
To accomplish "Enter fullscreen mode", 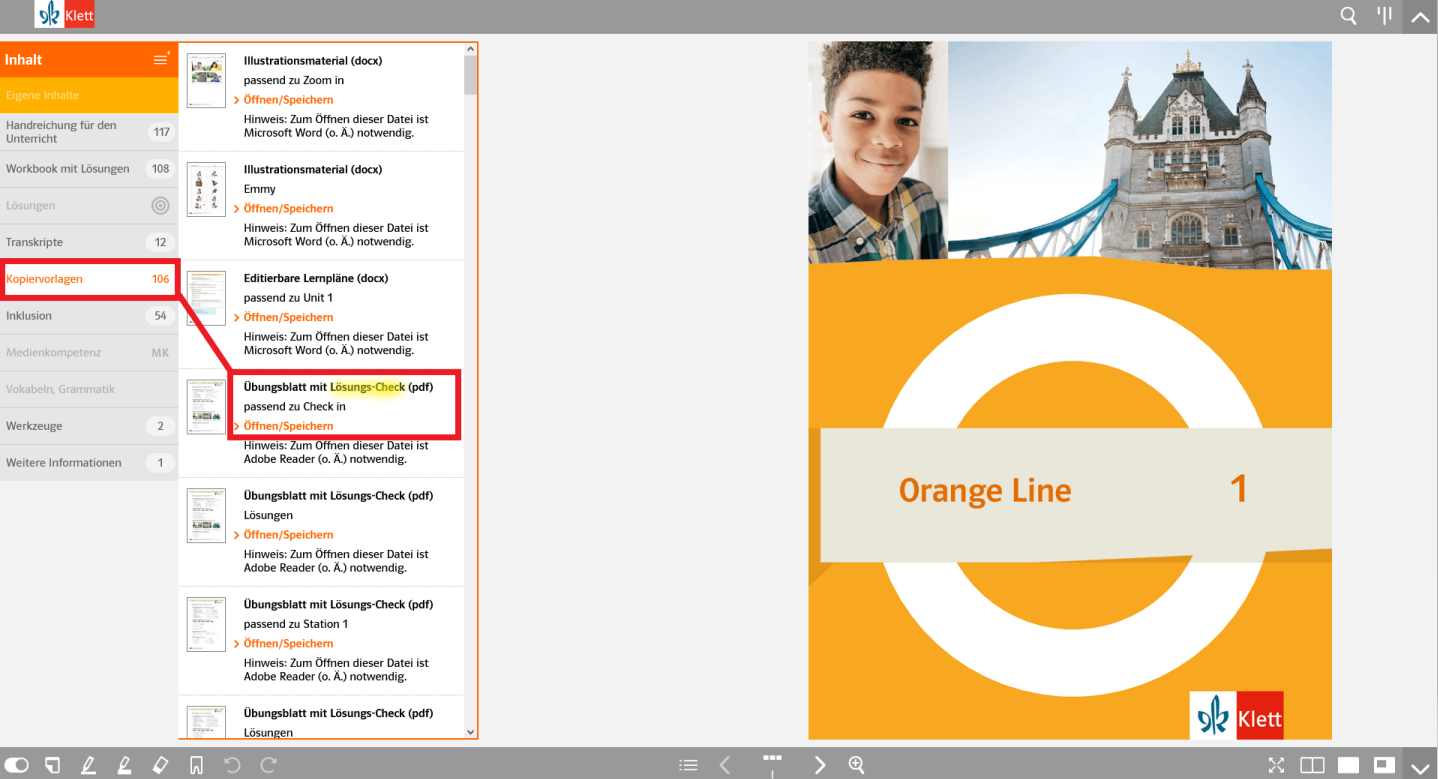I will point(1276,765).
